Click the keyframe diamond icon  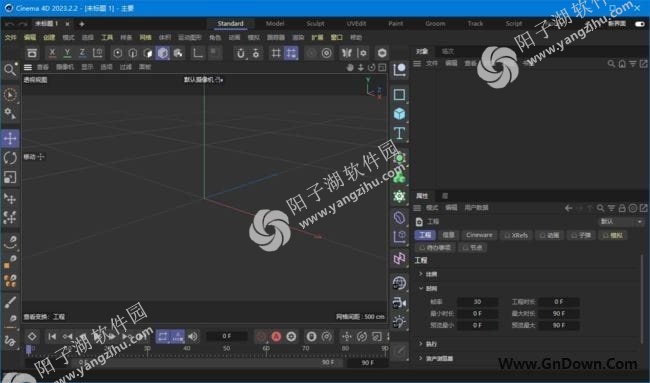pos(32,337)
